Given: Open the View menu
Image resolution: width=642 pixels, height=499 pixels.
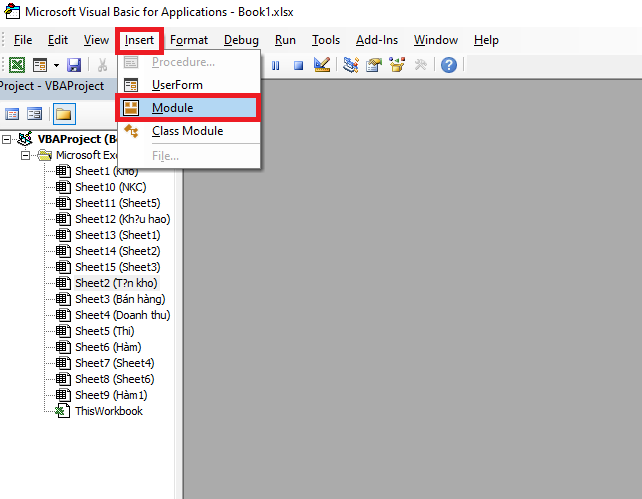Looking at the screenshot, I should click(x=96, y=40).
